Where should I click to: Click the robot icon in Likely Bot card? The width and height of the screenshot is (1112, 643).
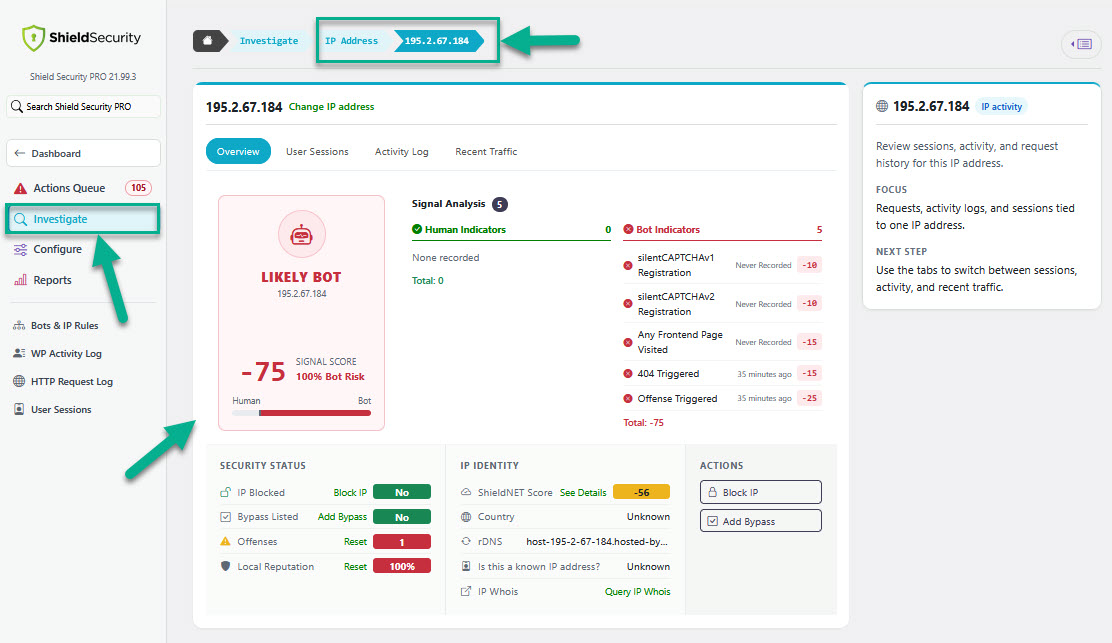click(301, 235)
